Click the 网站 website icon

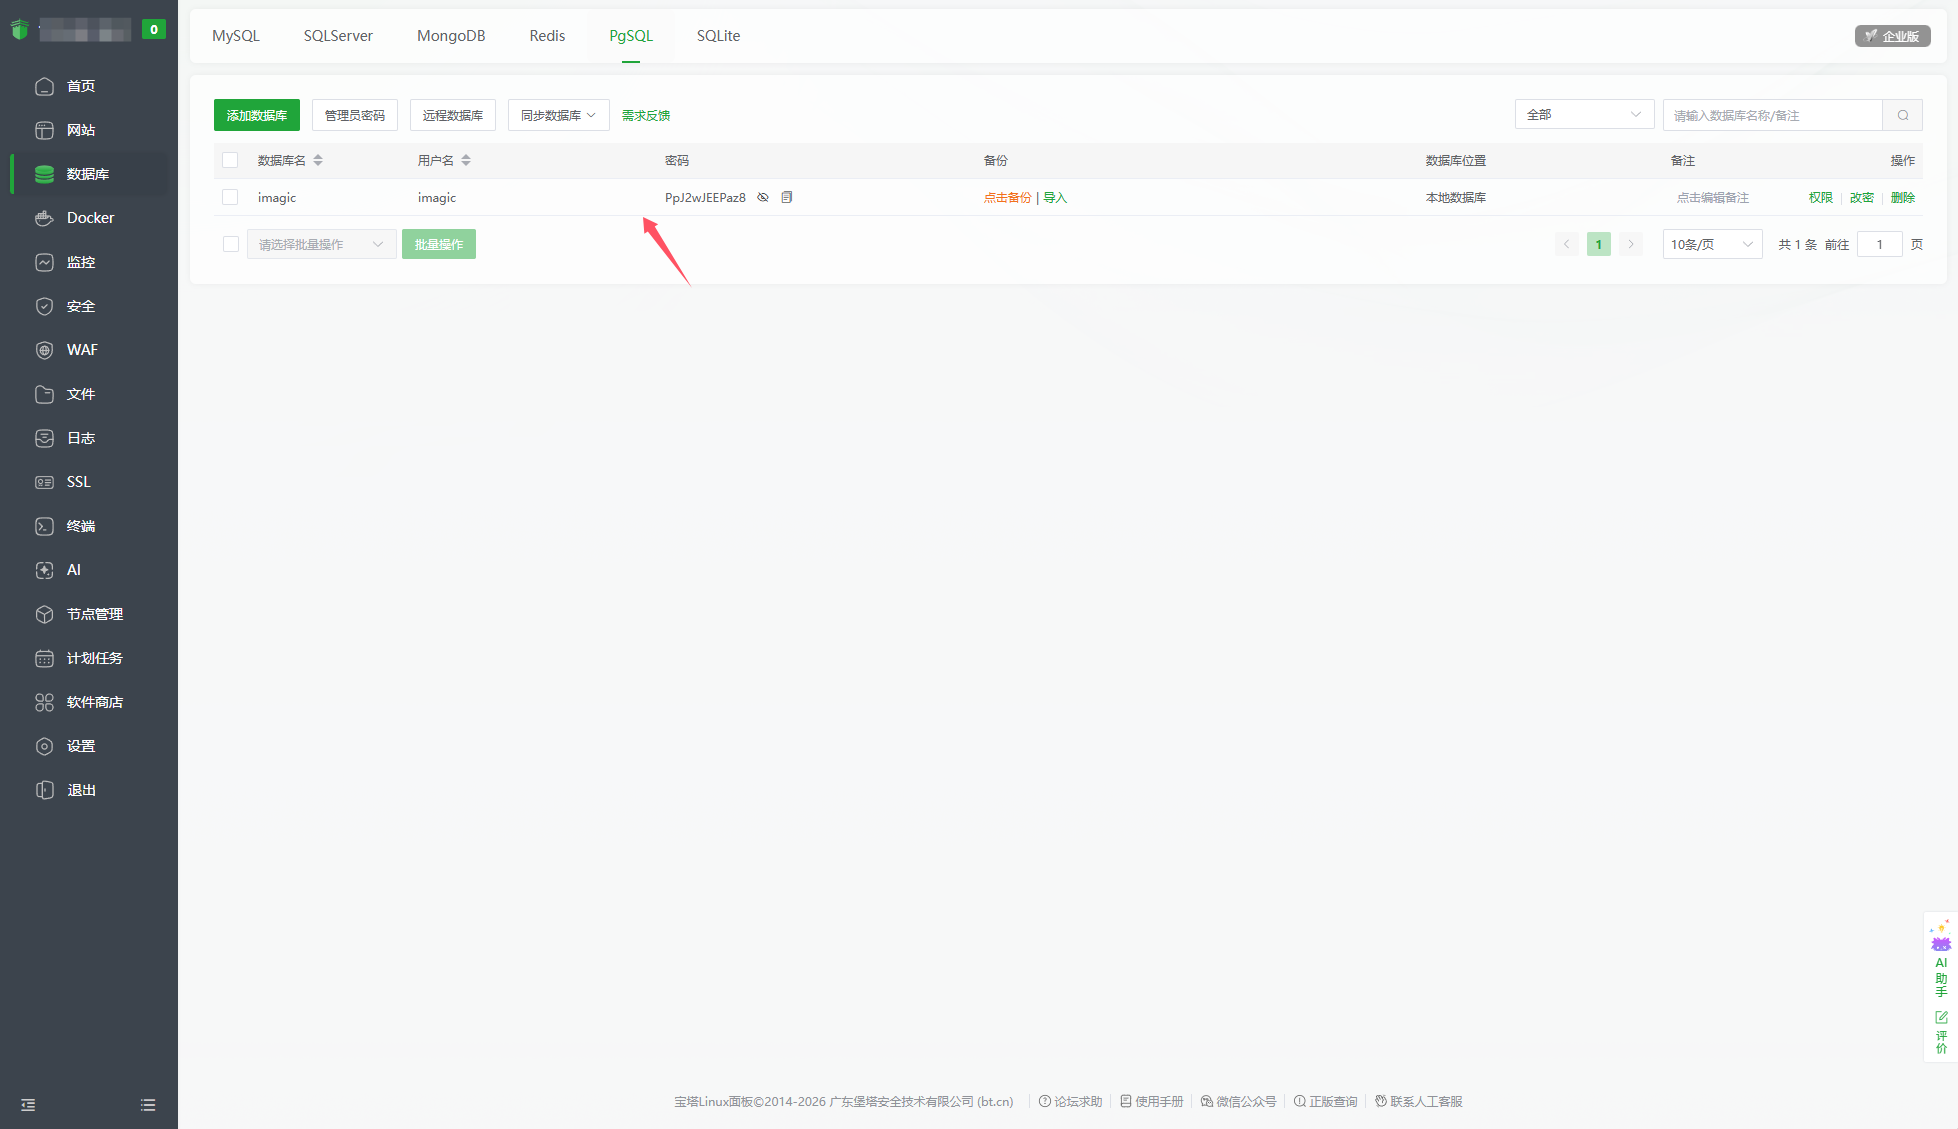coord(44,130)
